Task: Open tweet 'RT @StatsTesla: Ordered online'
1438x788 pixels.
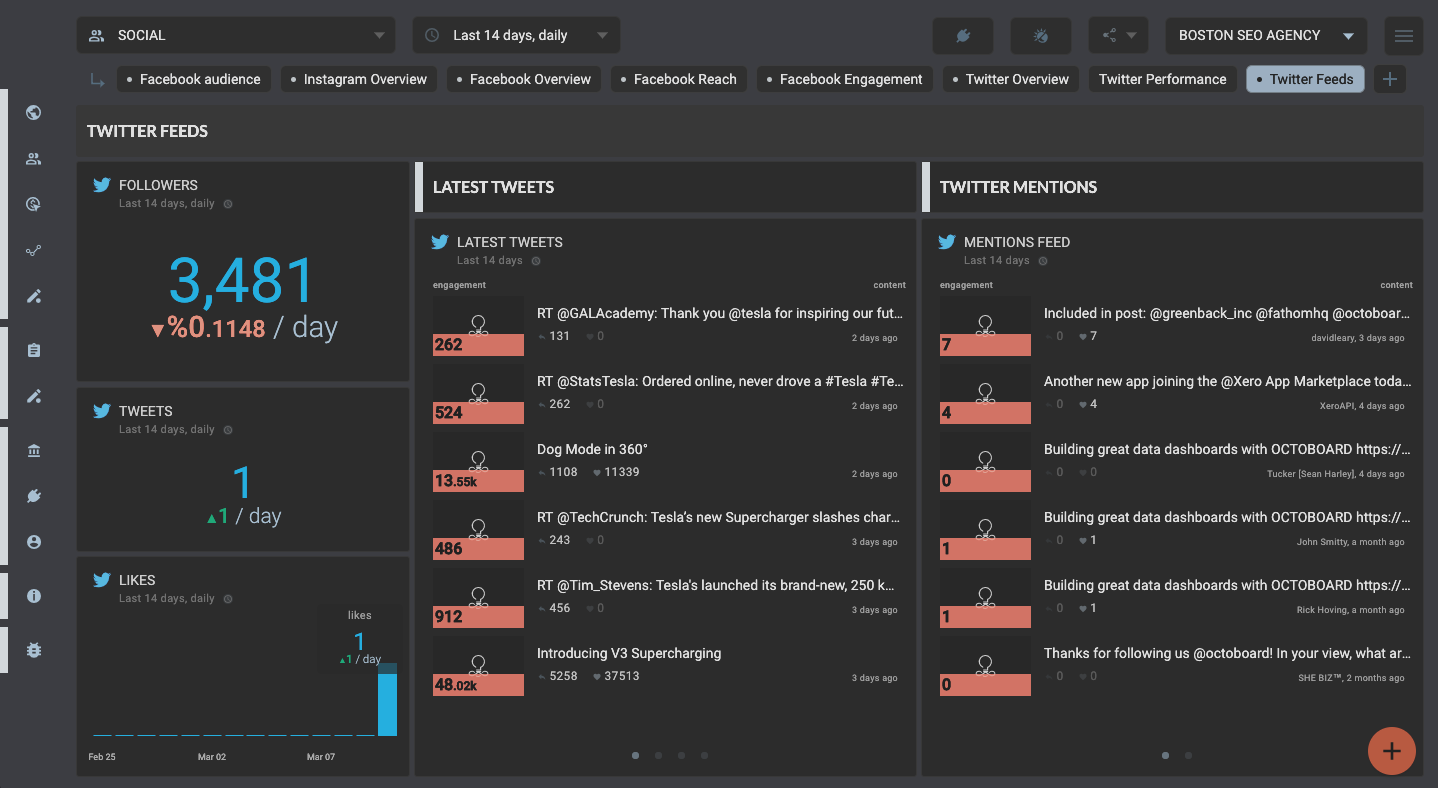Action: click(x=720, y=381)
